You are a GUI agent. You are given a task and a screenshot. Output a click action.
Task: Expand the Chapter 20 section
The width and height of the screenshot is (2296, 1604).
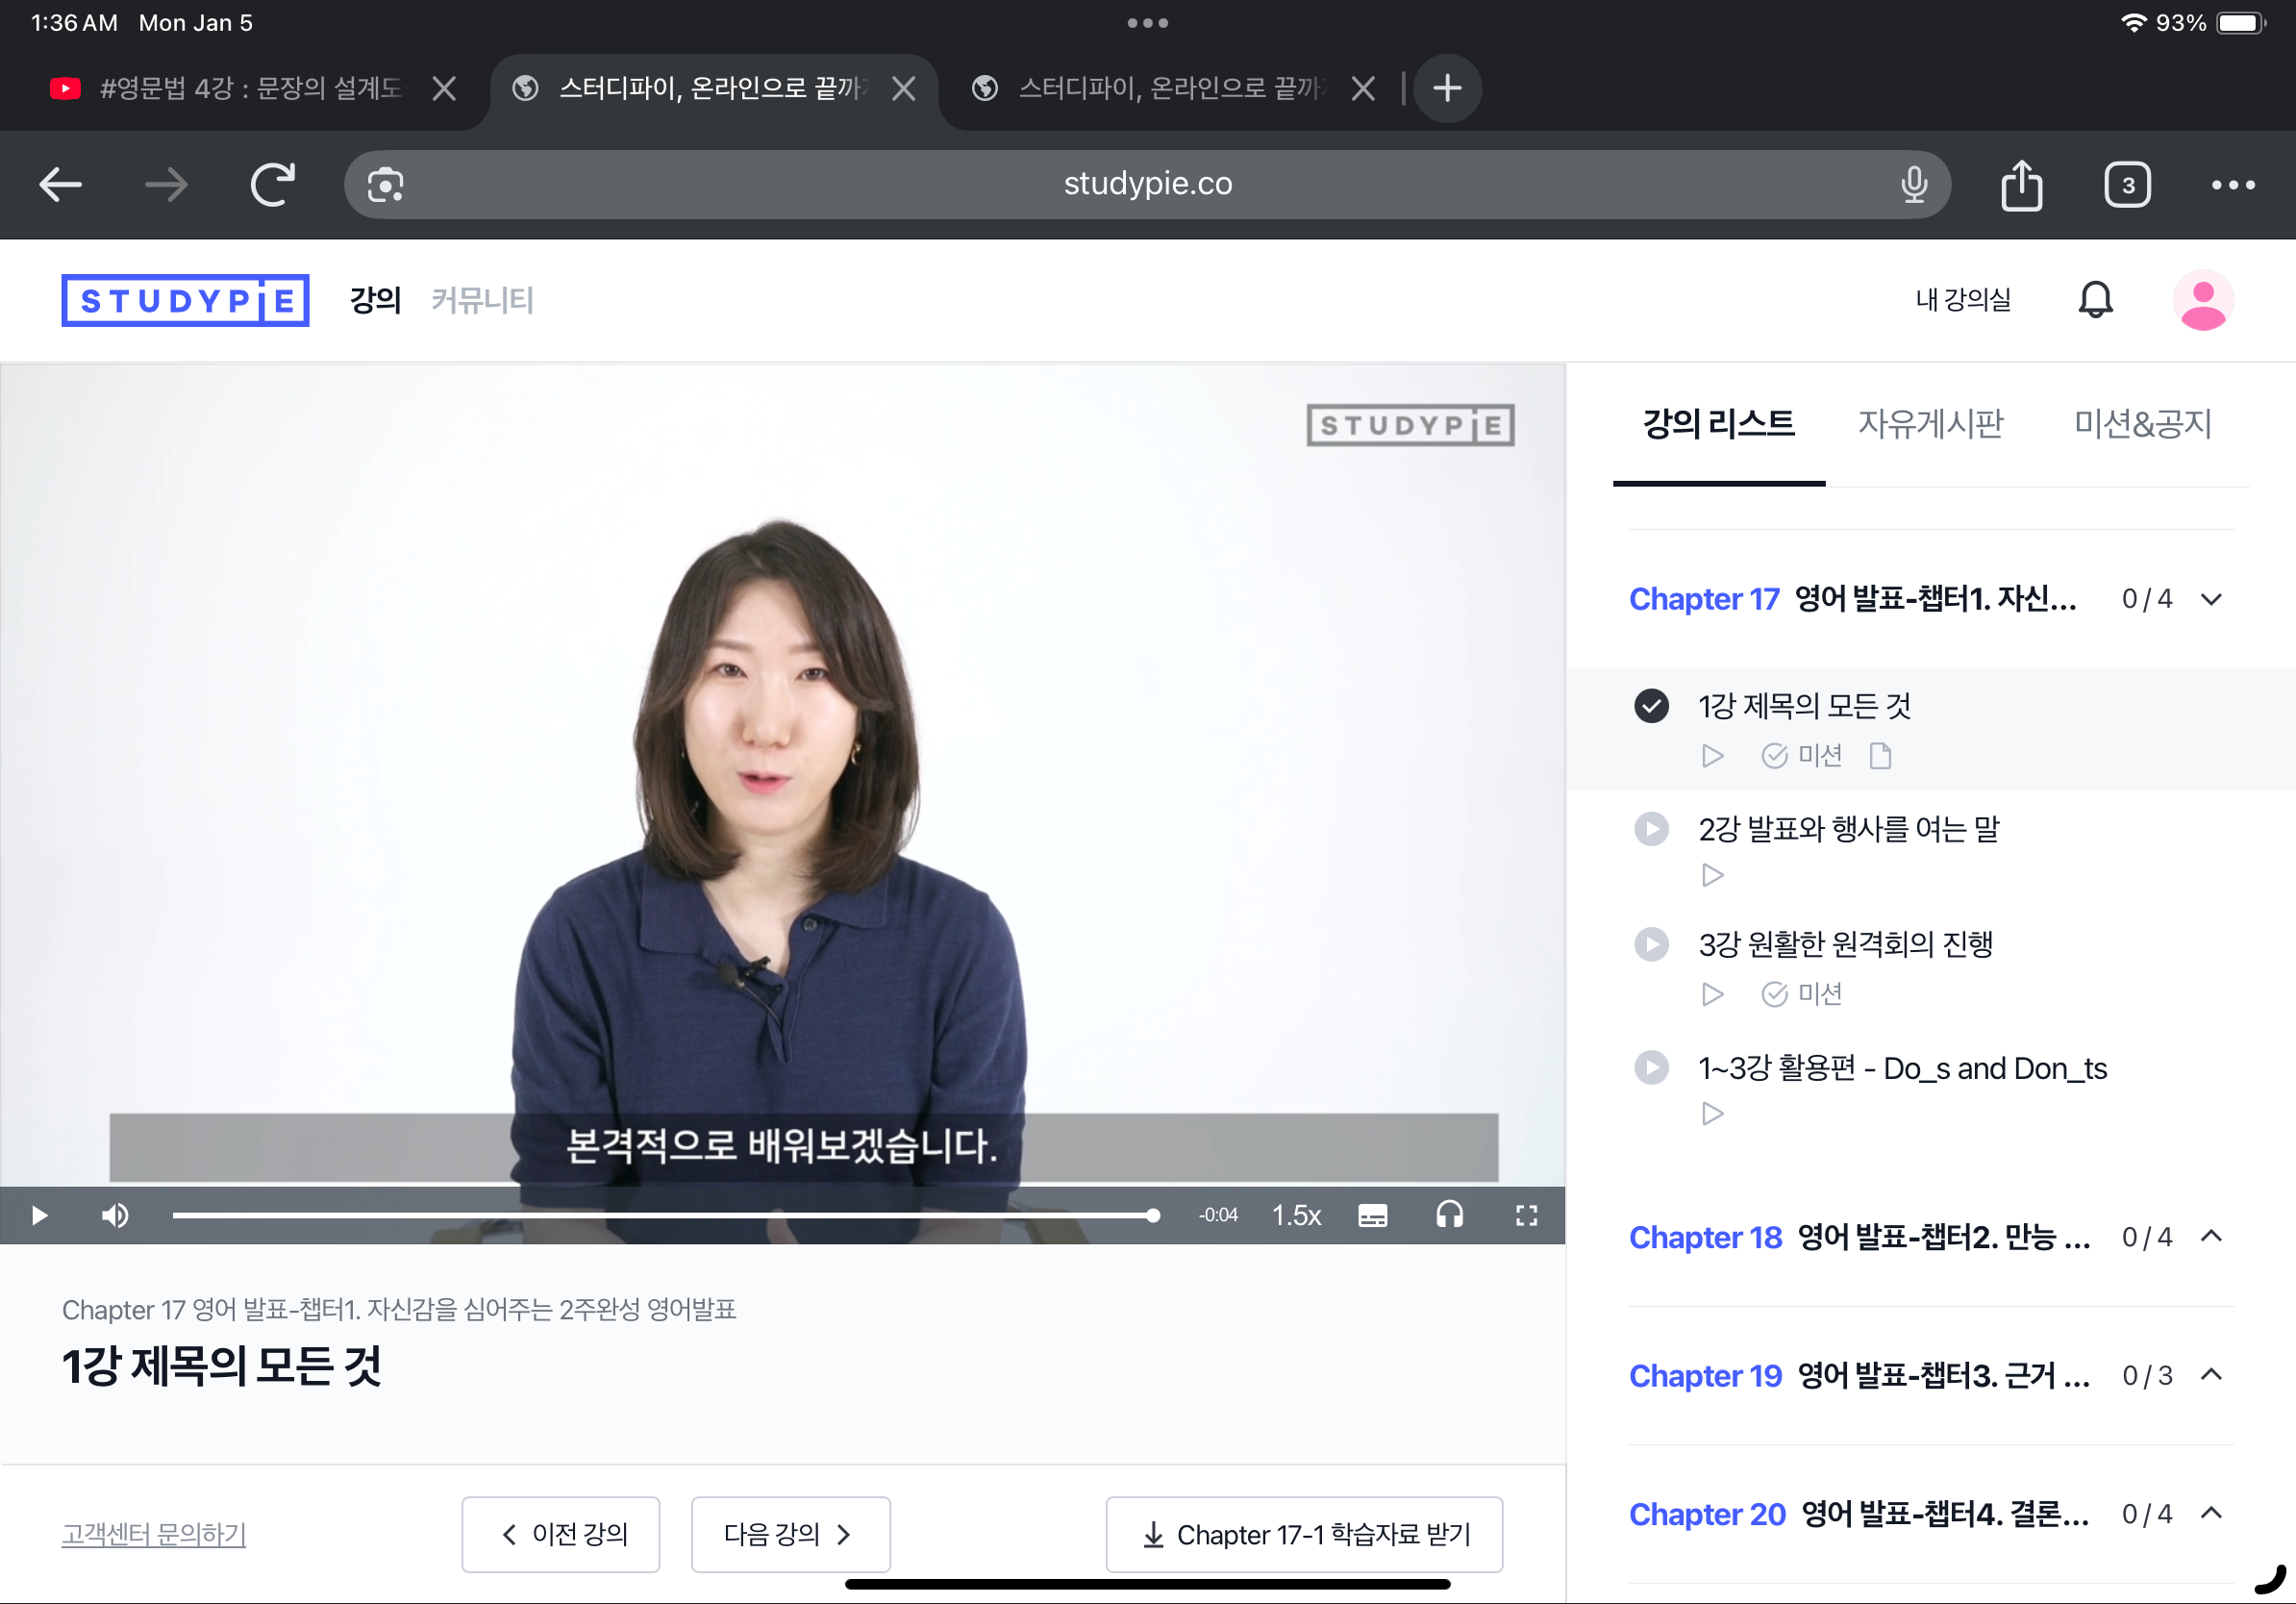2211,1514
